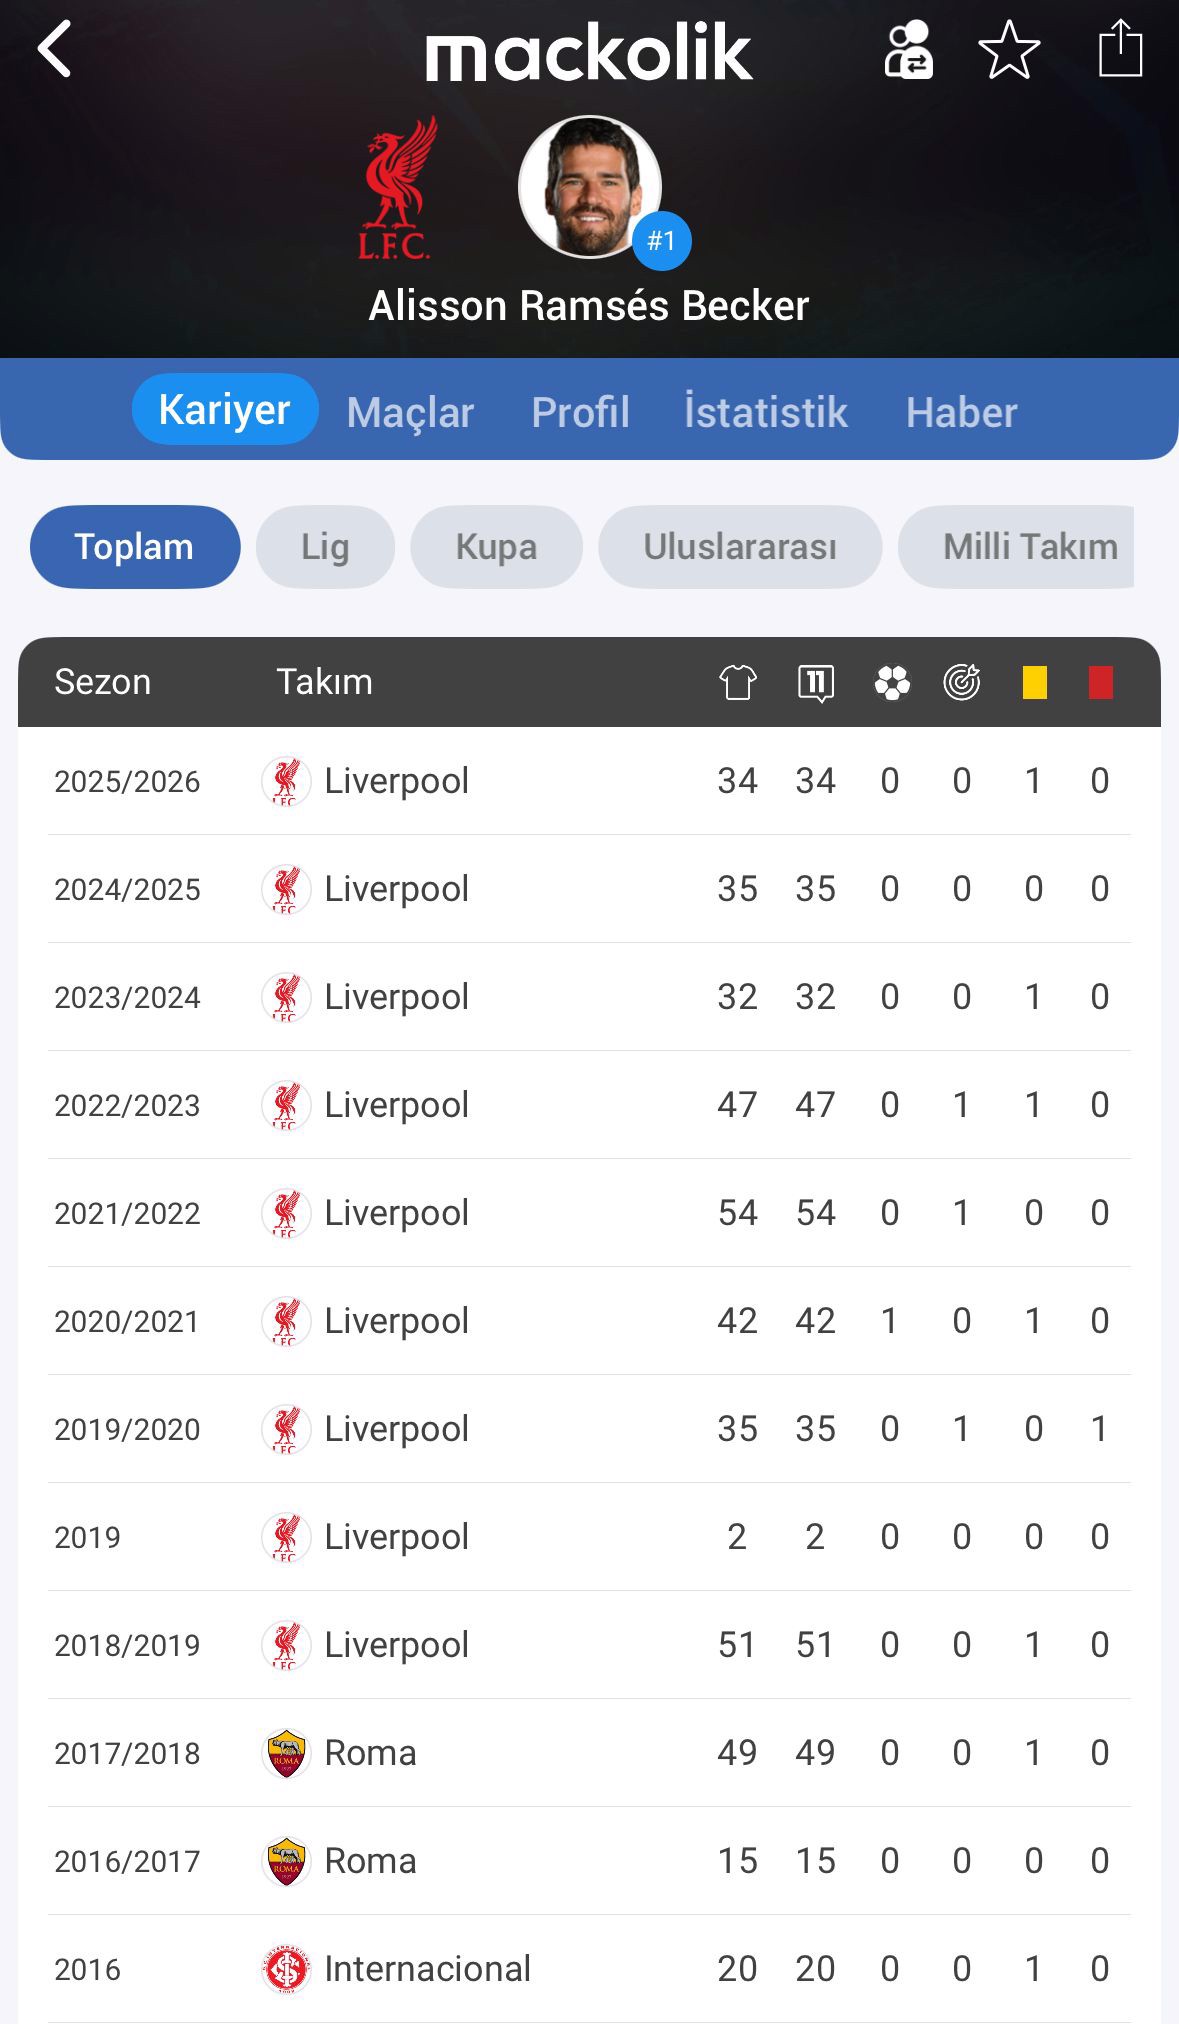Switch to the Maçlar tab
Screen dimensions: 1179x2024
coord(410,412)
